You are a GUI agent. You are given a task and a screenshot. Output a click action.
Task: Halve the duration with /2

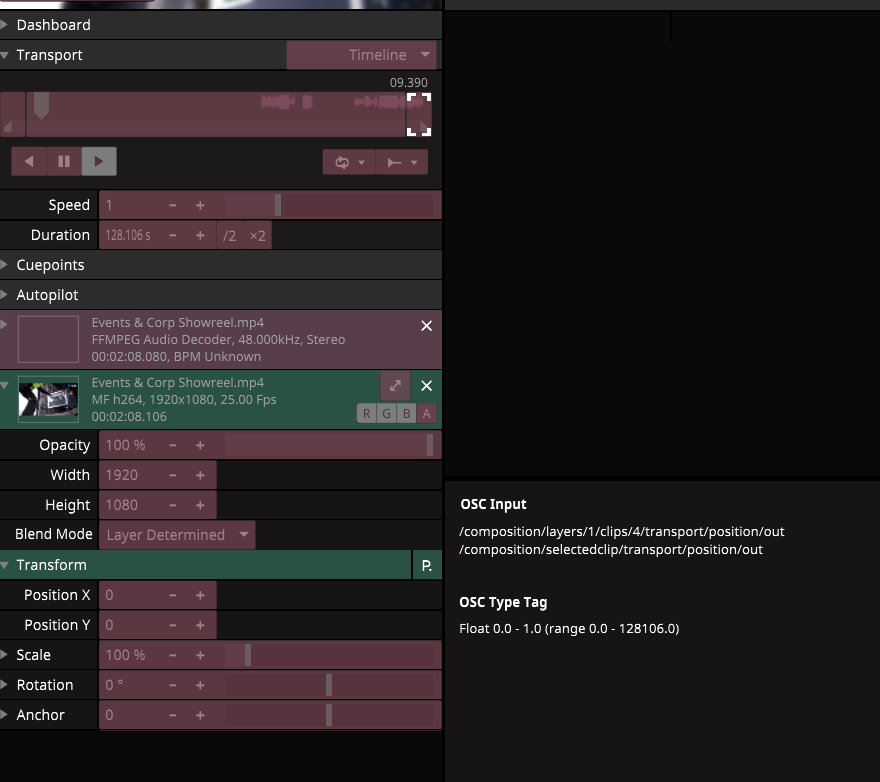(x=230, y=235)
